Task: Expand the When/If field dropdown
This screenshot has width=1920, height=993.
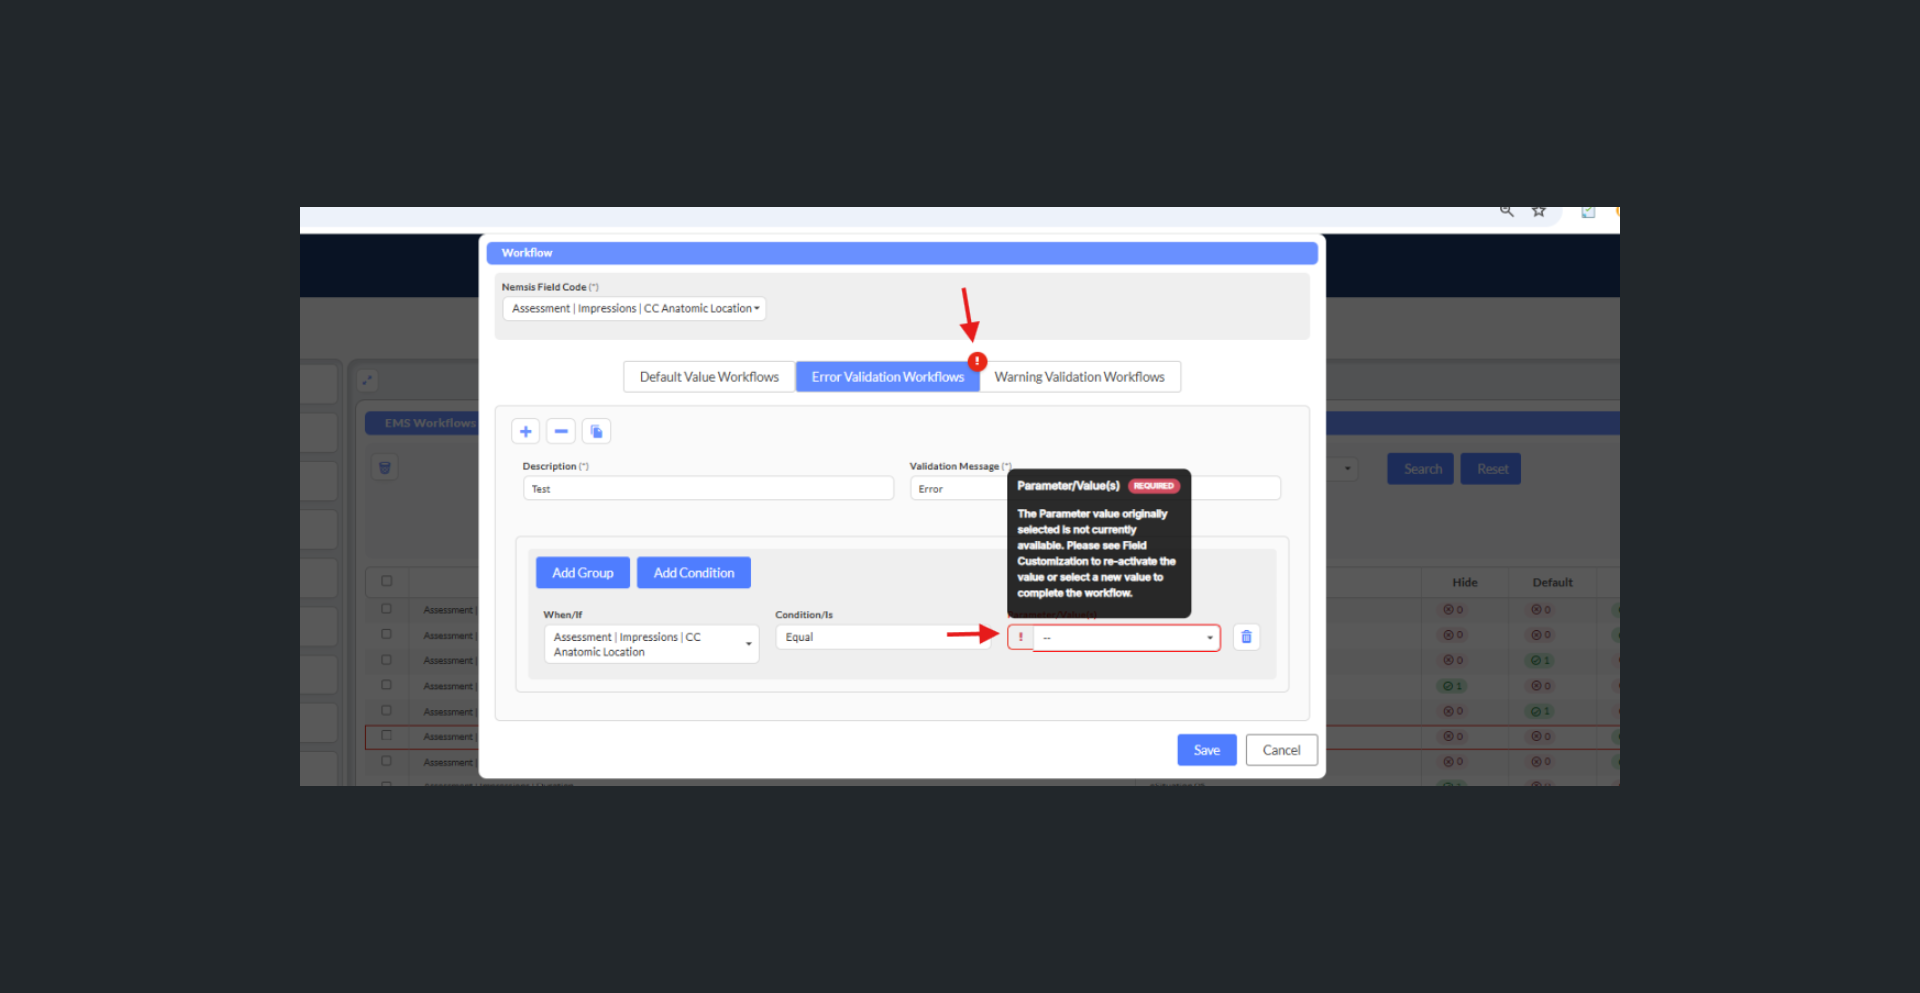Action: click(x=651, y=644)
